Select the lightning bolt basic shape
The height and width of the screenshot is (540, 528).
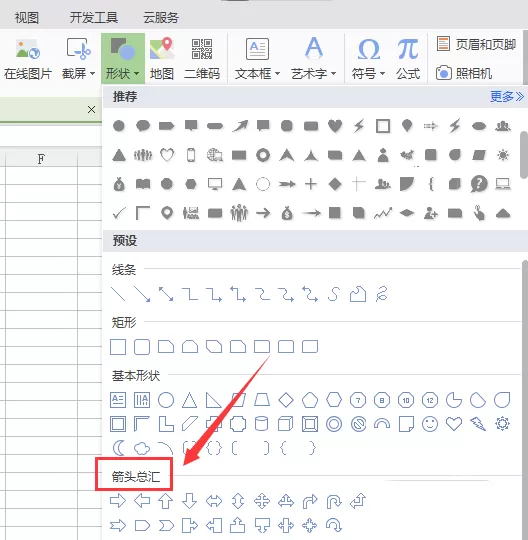[x=478, y=424]
